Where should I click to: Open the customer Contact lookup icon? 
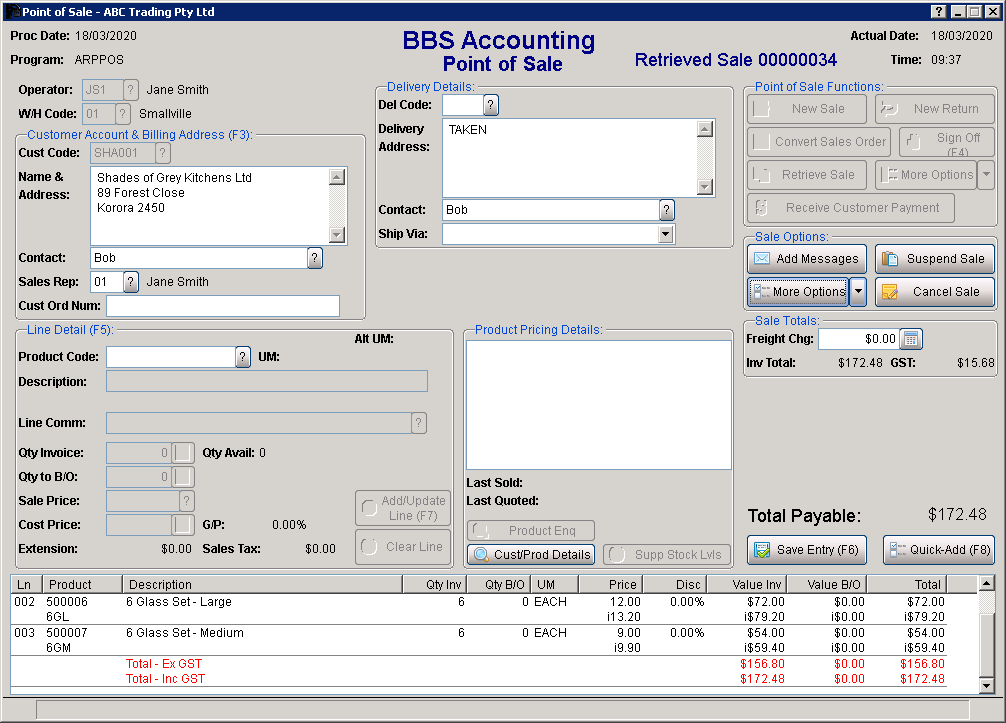(x=315, y=258)
